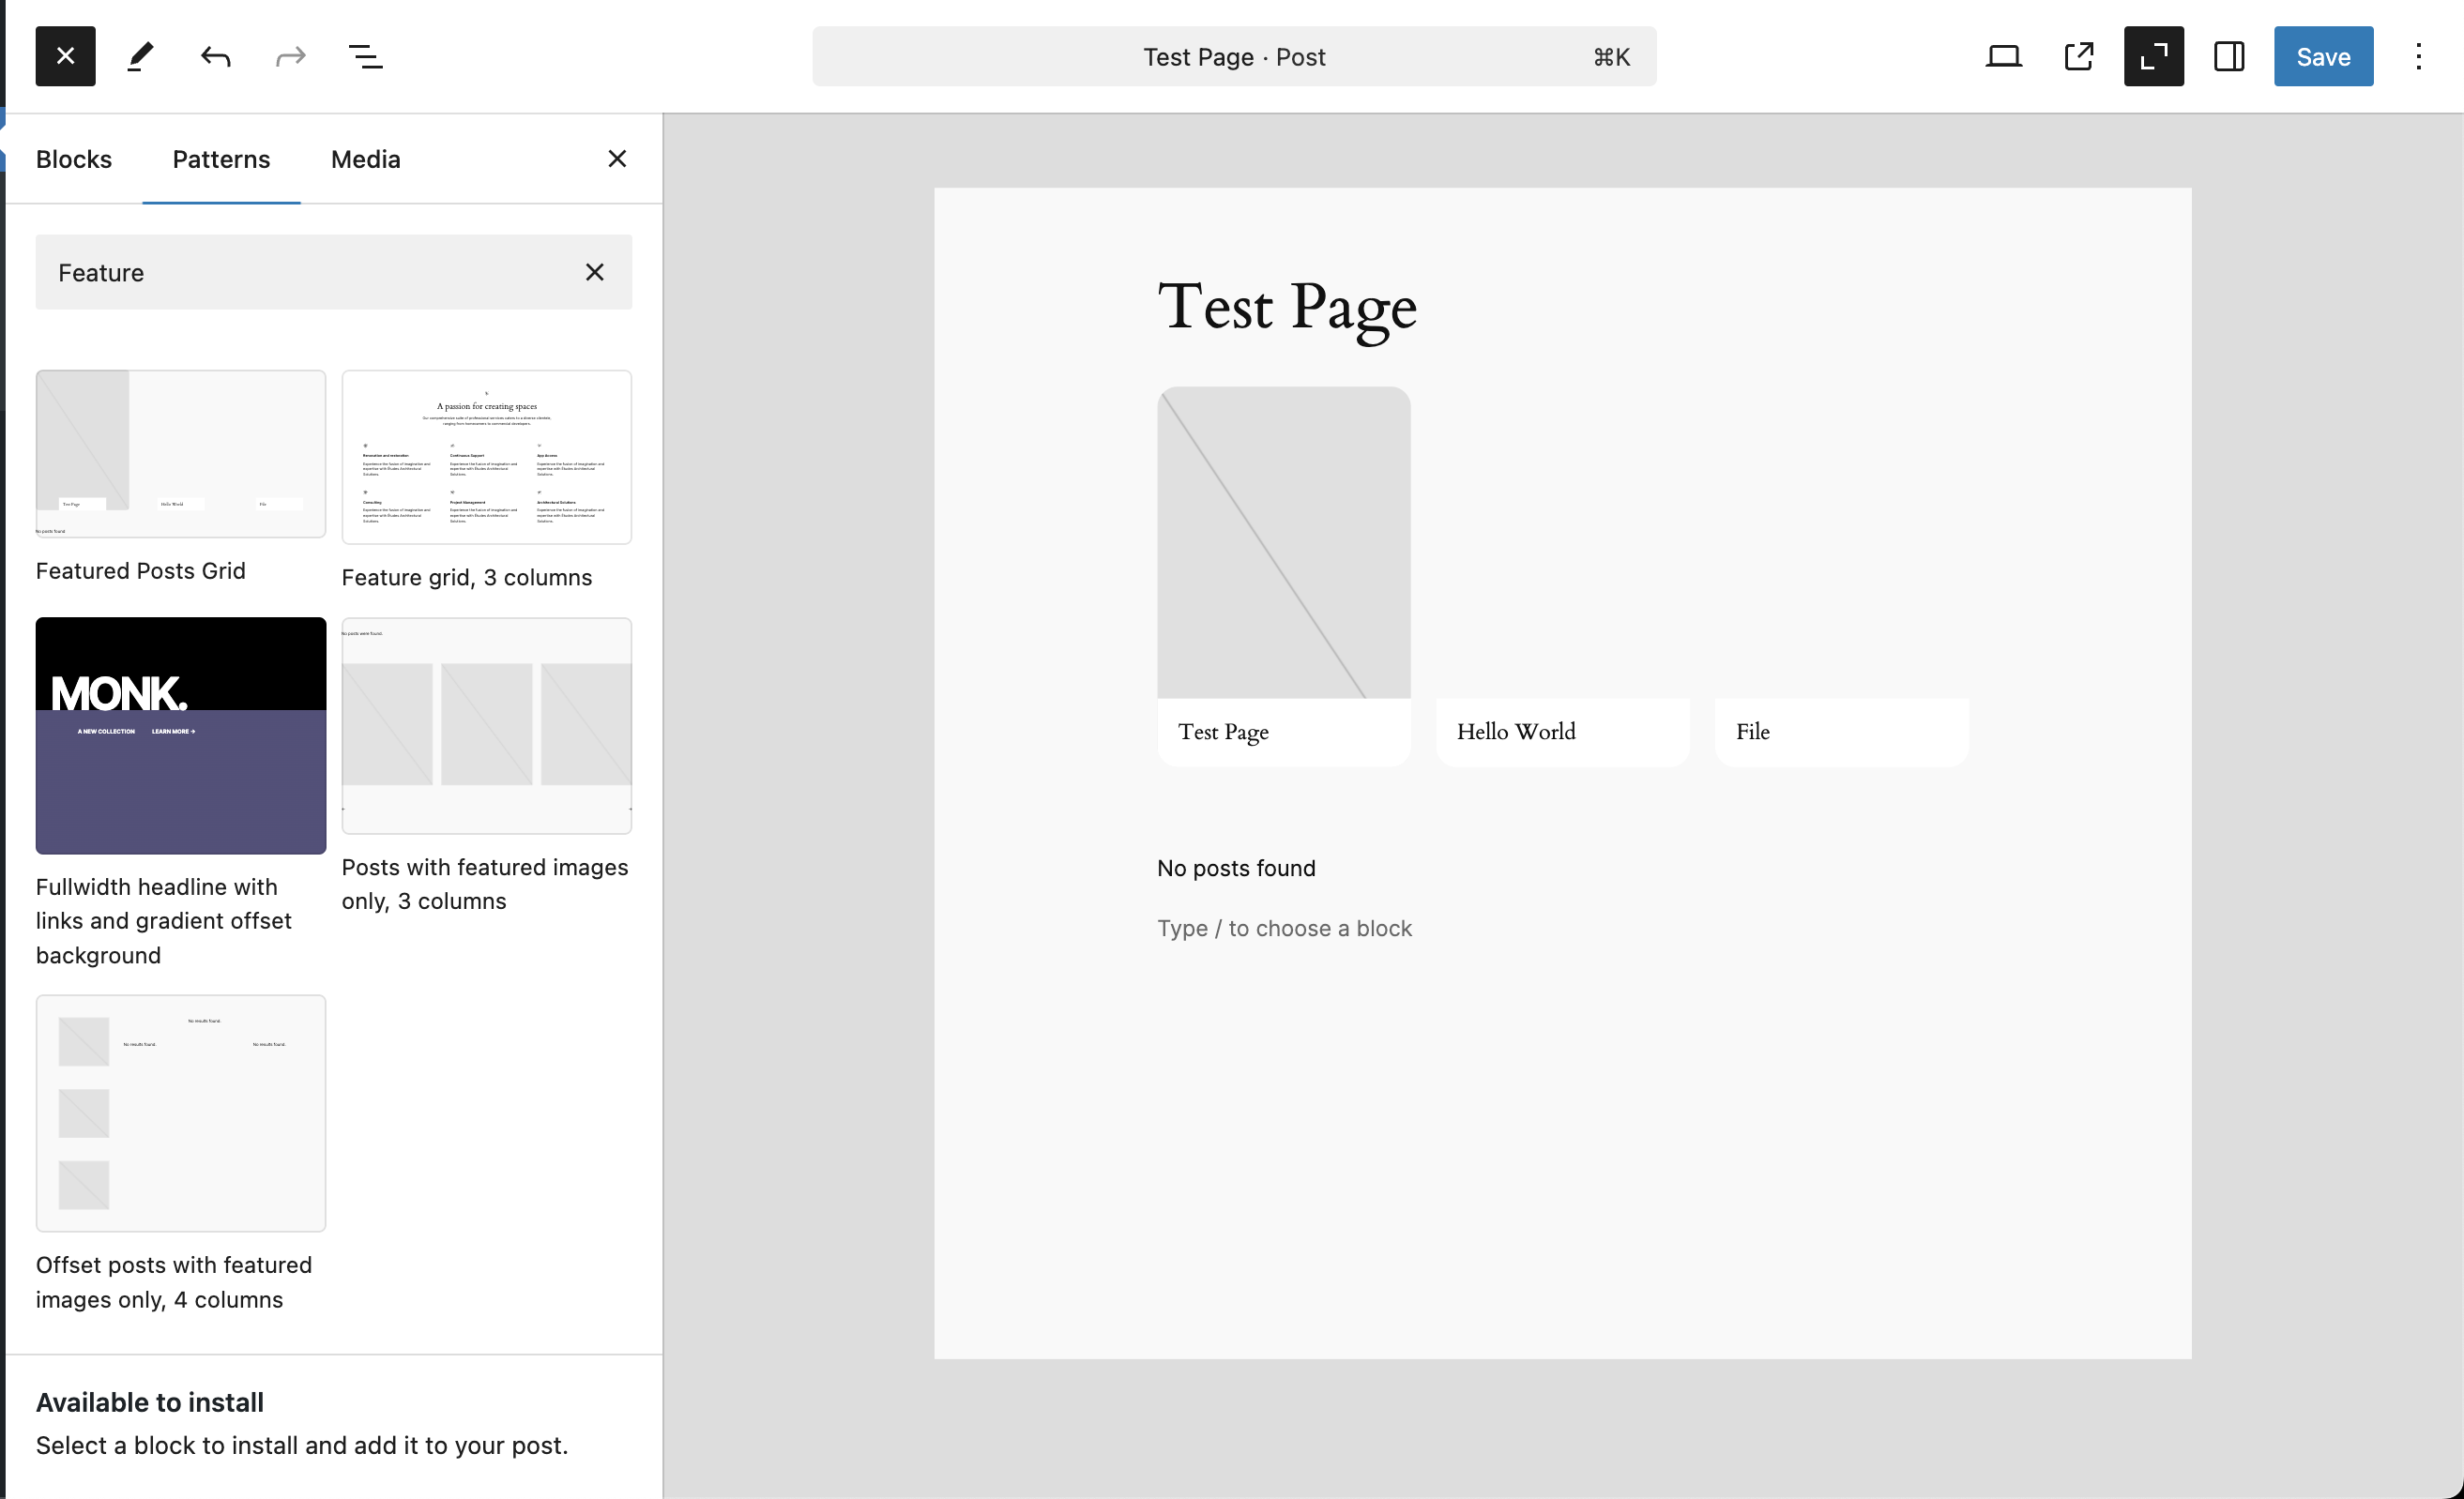Click the Redo arrow icon
This screenshot has height=1499, width=2464.
[x=290, y=56]
